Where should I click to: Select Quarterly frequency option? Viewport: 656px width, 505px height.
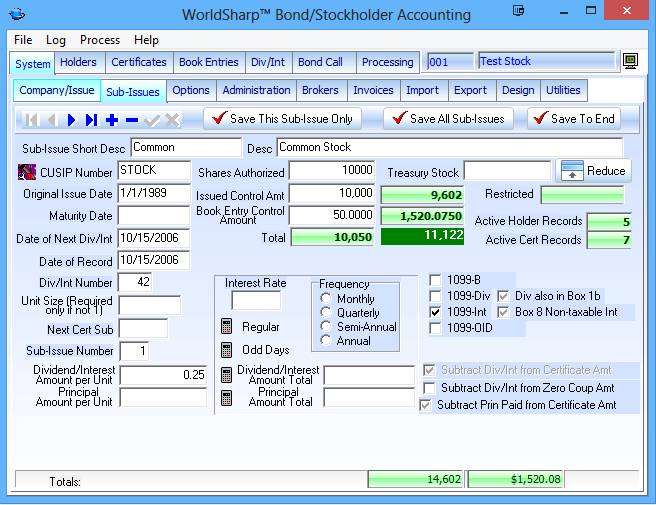(326, 312)
